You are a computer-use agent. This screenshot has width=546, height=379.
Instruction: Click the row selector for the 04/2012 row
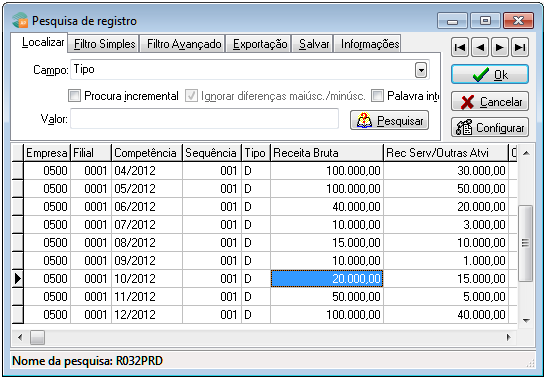pyautogui.click(x=17, y=171)
